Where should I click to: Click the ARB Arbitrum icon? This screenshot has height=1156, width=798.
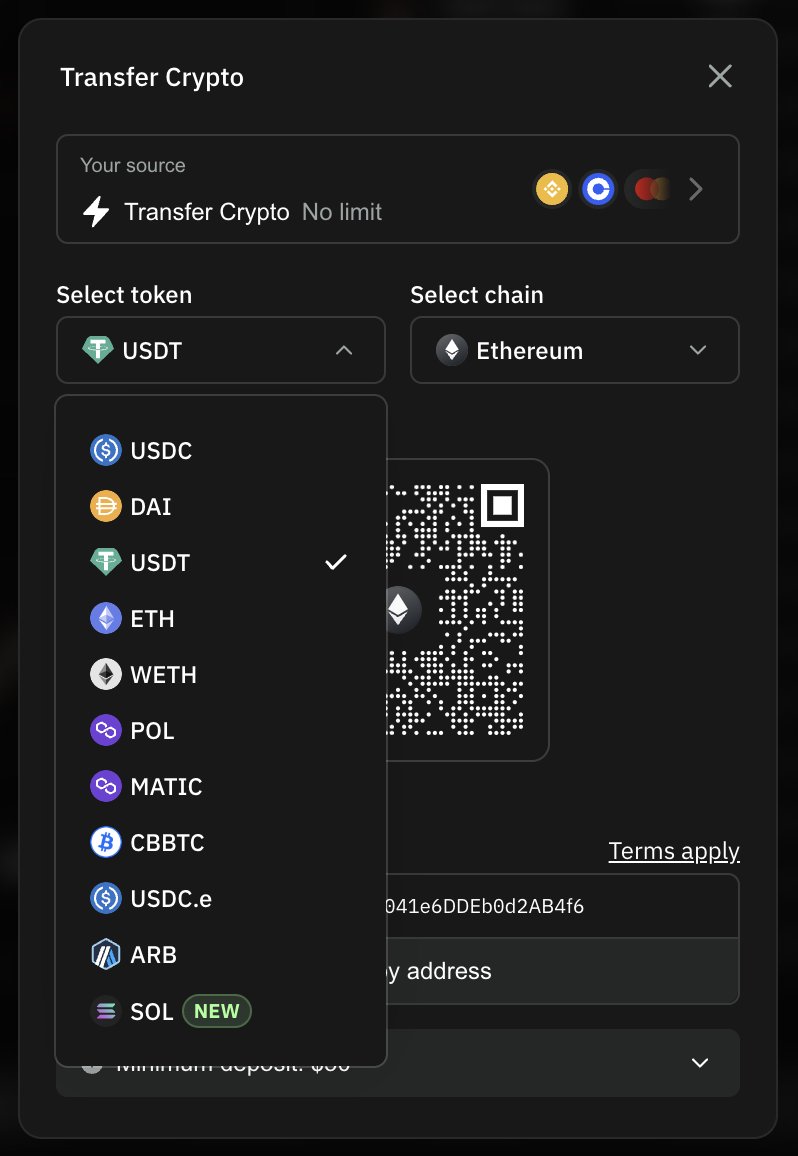coord(105,955)
